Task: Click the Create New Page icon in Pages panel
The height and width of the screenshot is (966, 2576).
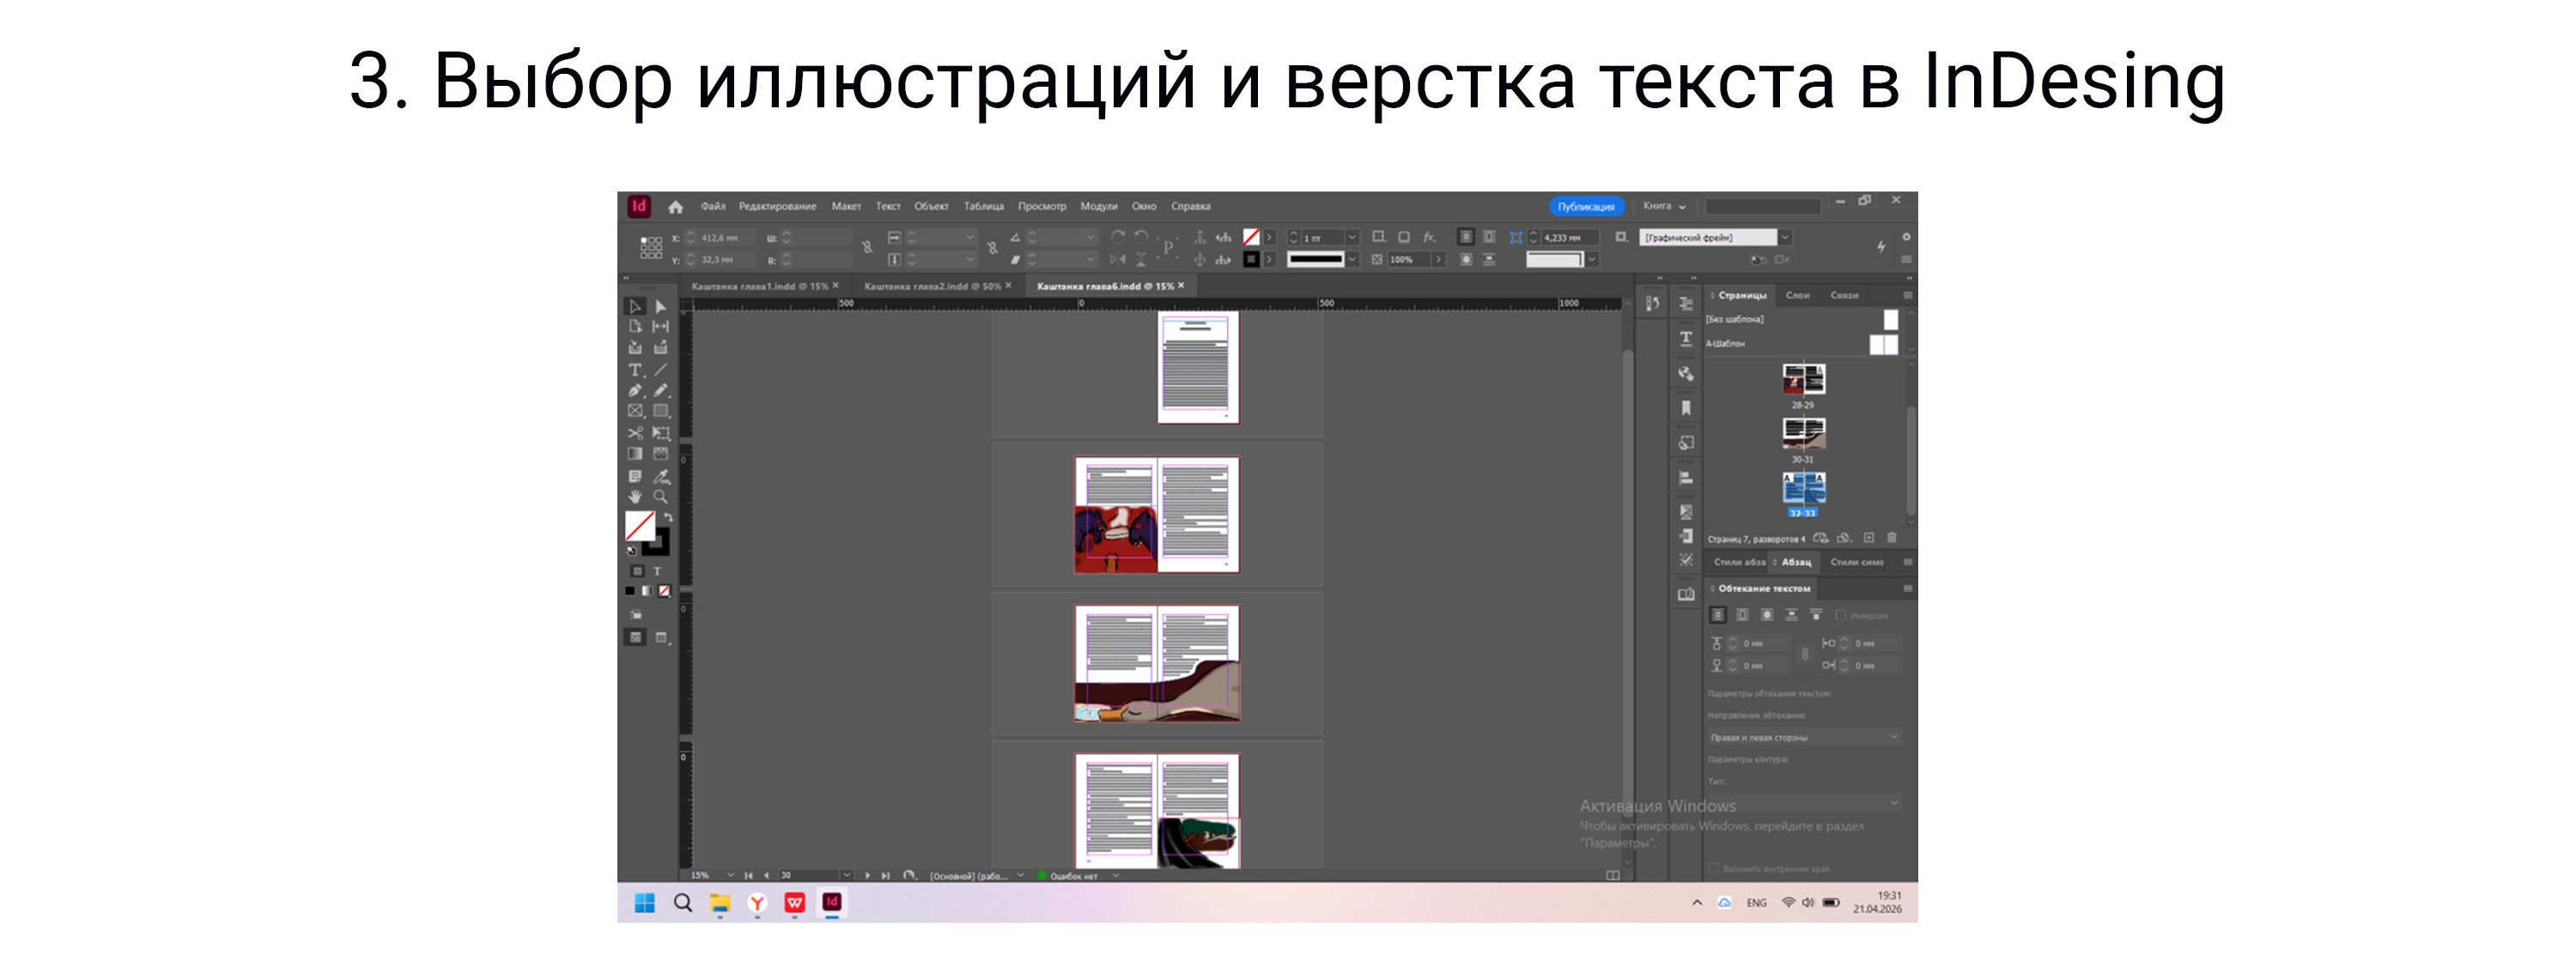Action: click(1869, 538)
